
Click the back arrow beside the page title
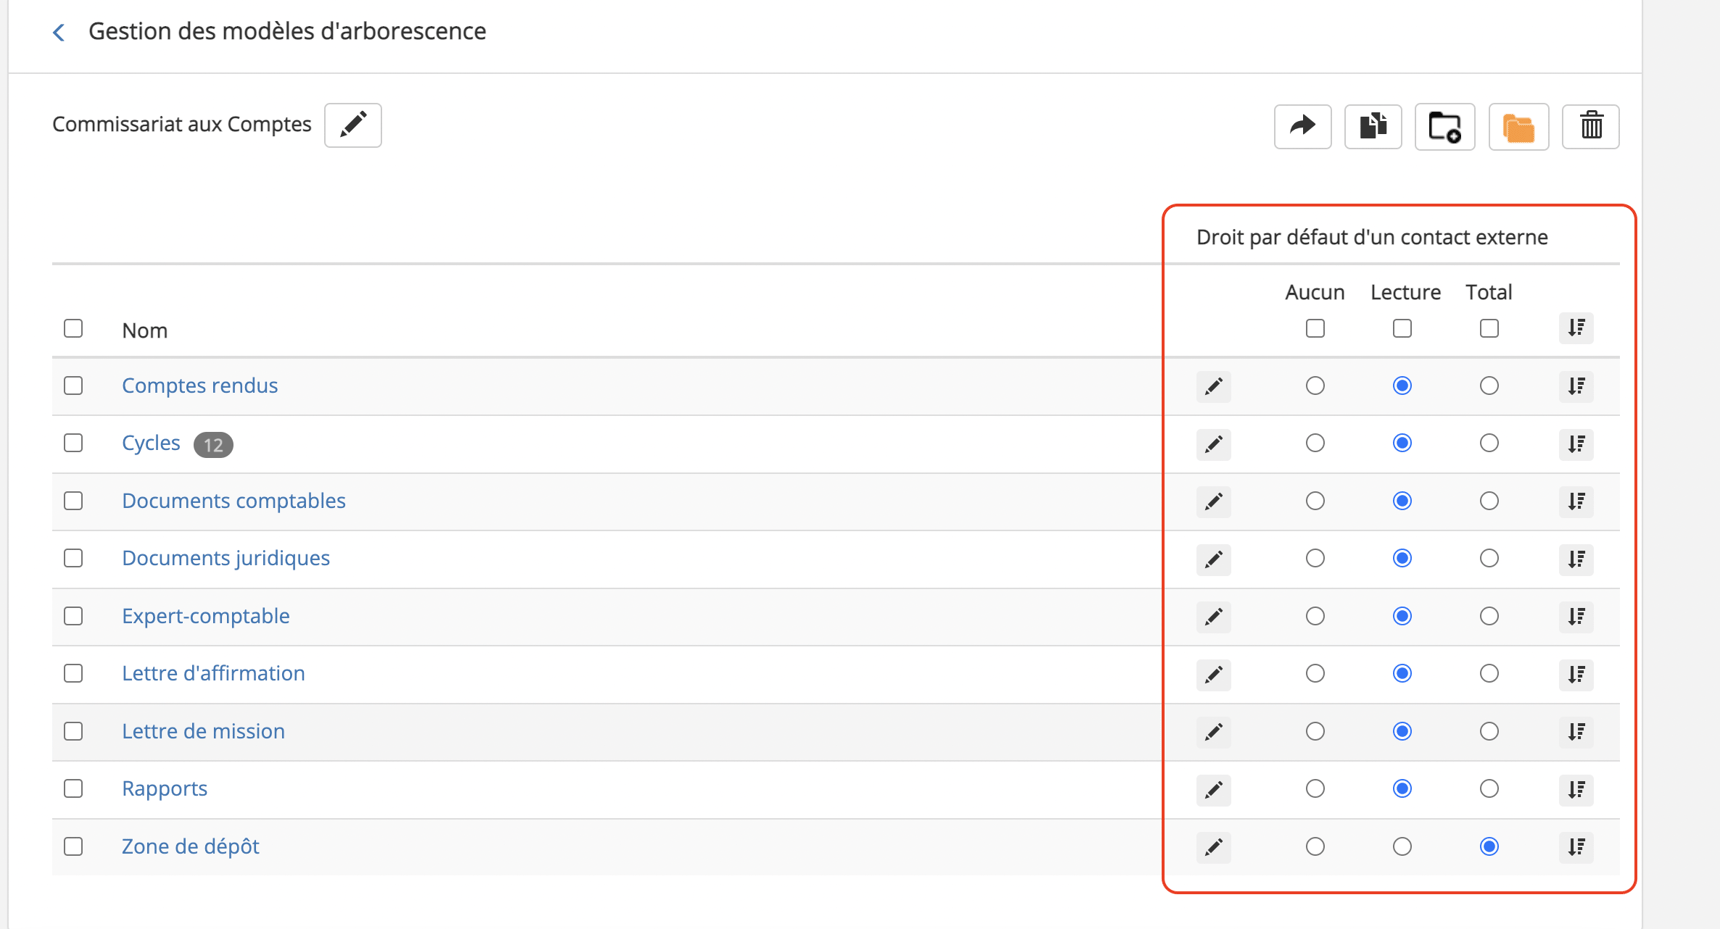click(59, 33)
